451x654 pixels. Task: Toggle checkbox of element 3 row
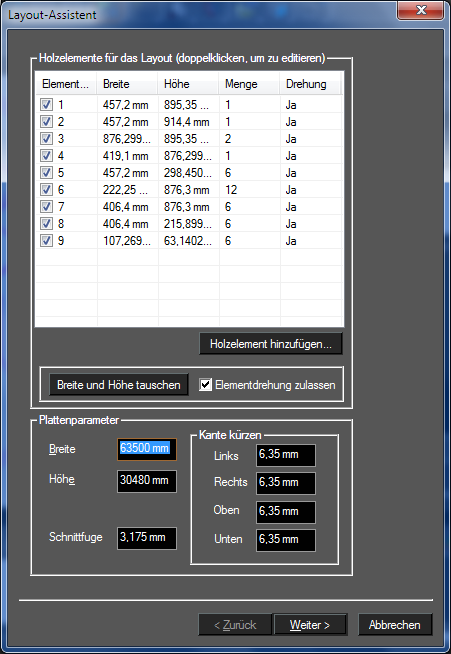click(46, 139)
